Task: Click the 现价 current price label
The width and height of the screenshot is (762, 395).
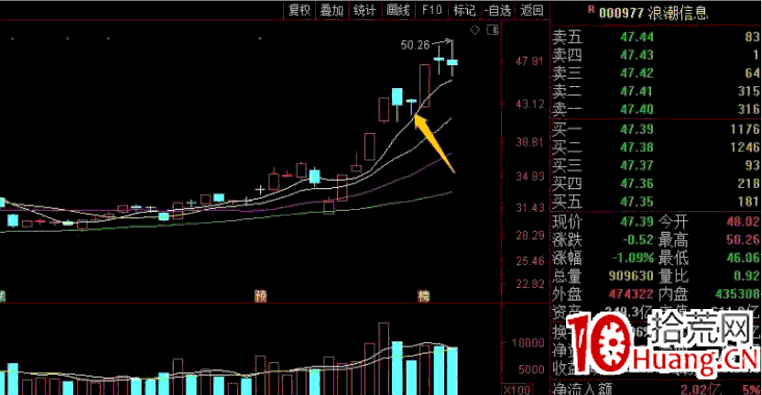Action: point(567,222)
